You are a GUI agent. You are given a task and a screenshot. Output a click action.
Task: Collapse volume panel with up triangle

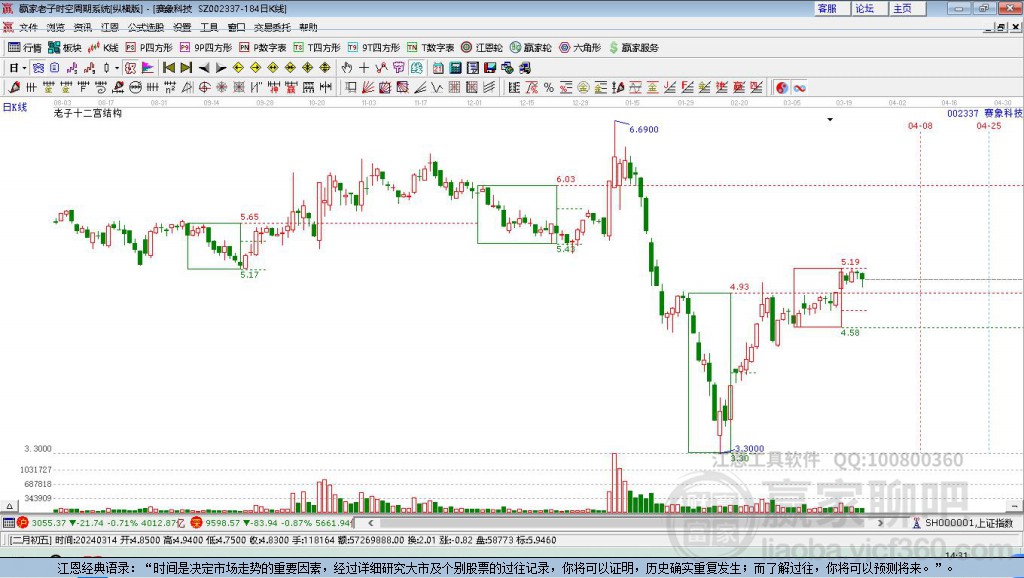tap(10, 506)
